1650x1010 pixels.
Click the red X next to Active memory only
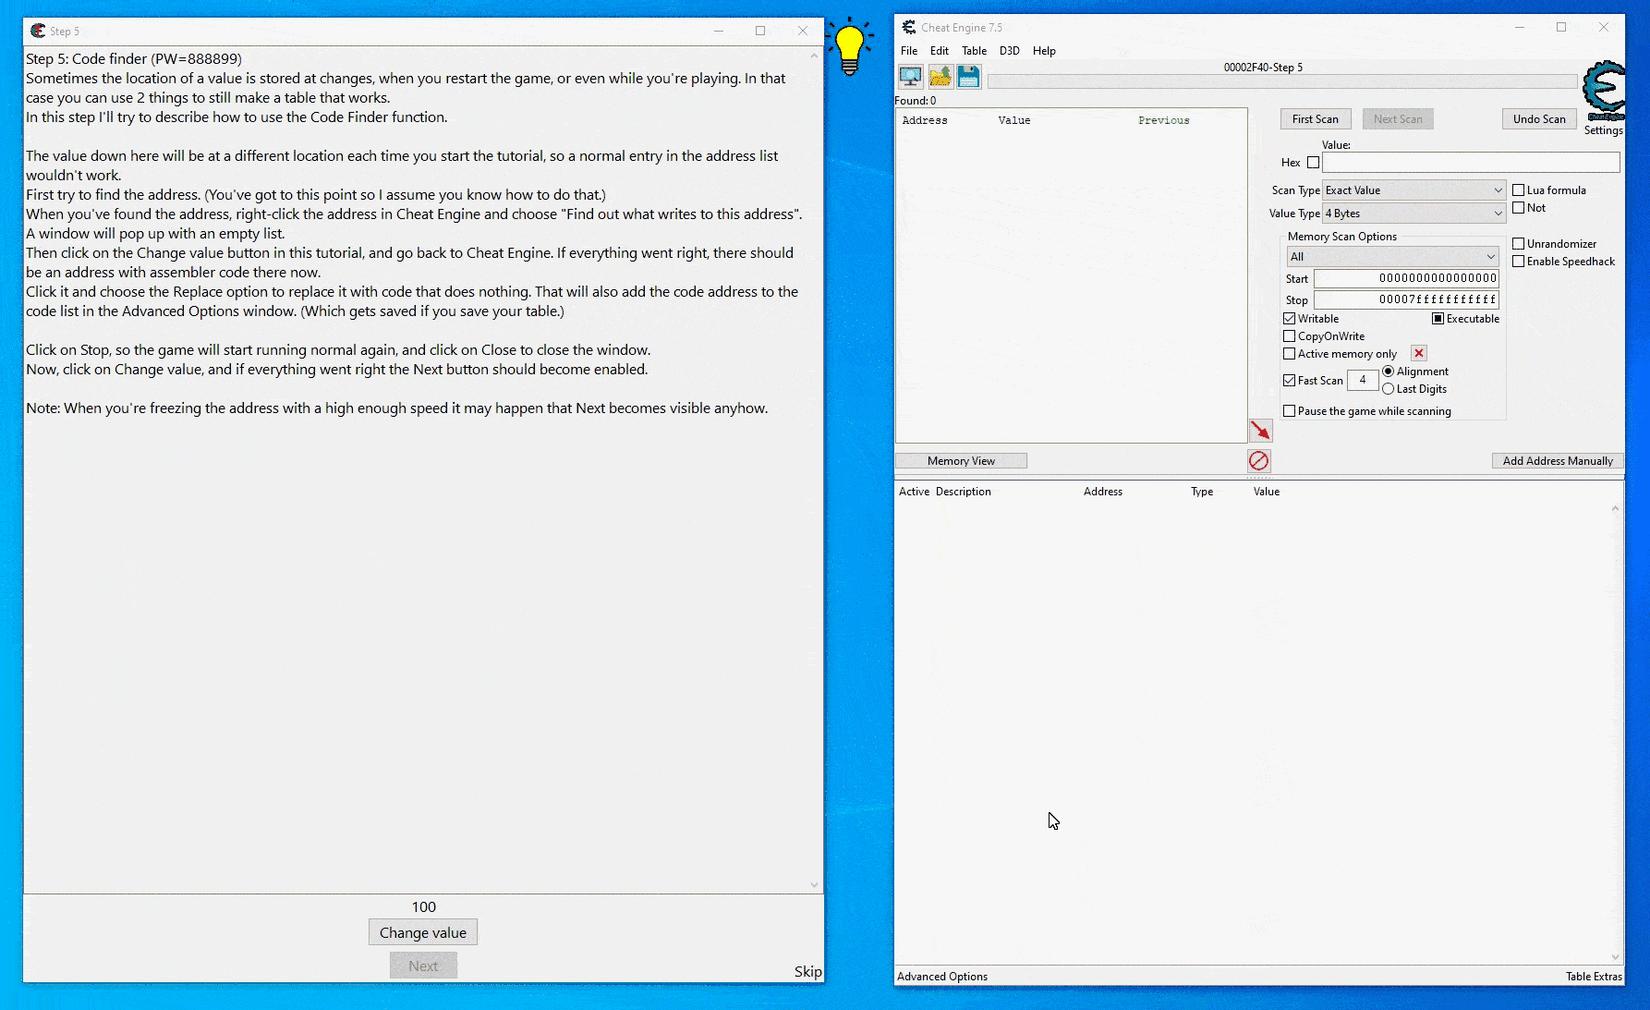(x=1419, y=353)
